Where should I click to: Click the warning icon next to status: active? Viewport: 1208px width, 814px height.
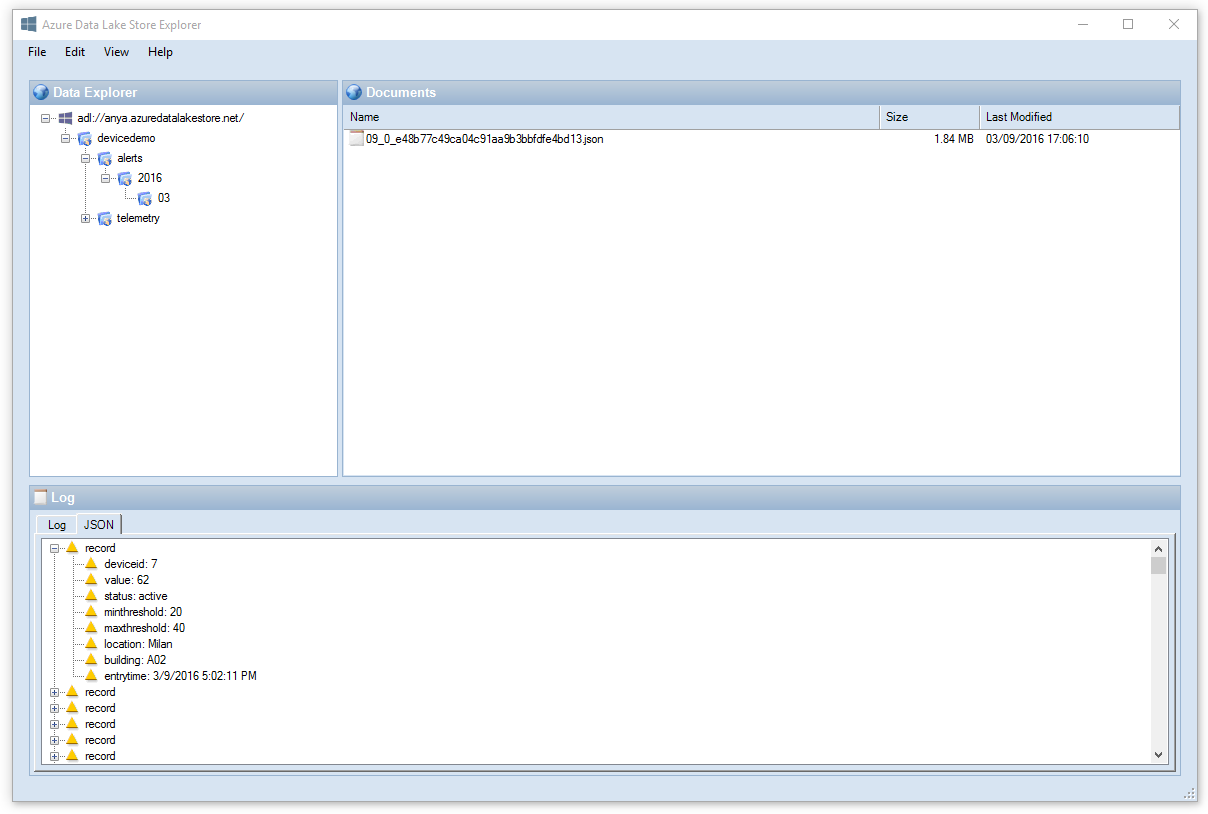91,596
